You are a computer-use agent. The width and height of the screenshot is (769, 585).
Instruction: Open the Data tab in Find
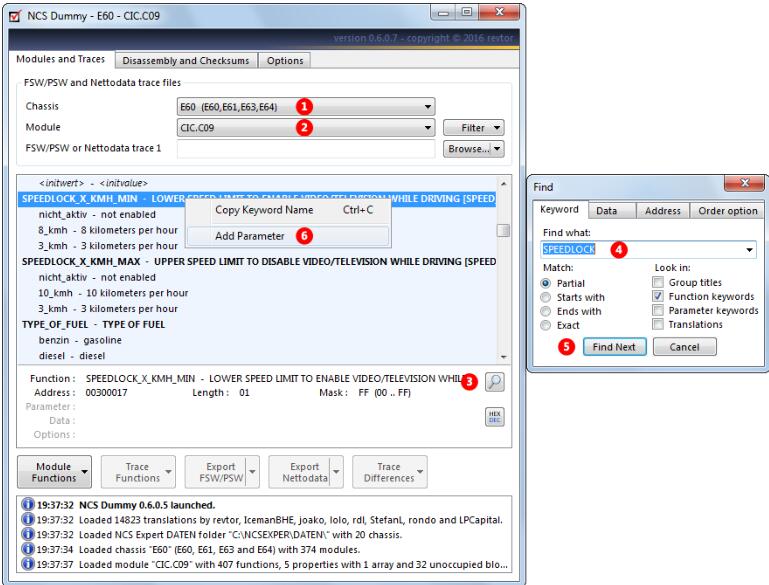[605, 211]
